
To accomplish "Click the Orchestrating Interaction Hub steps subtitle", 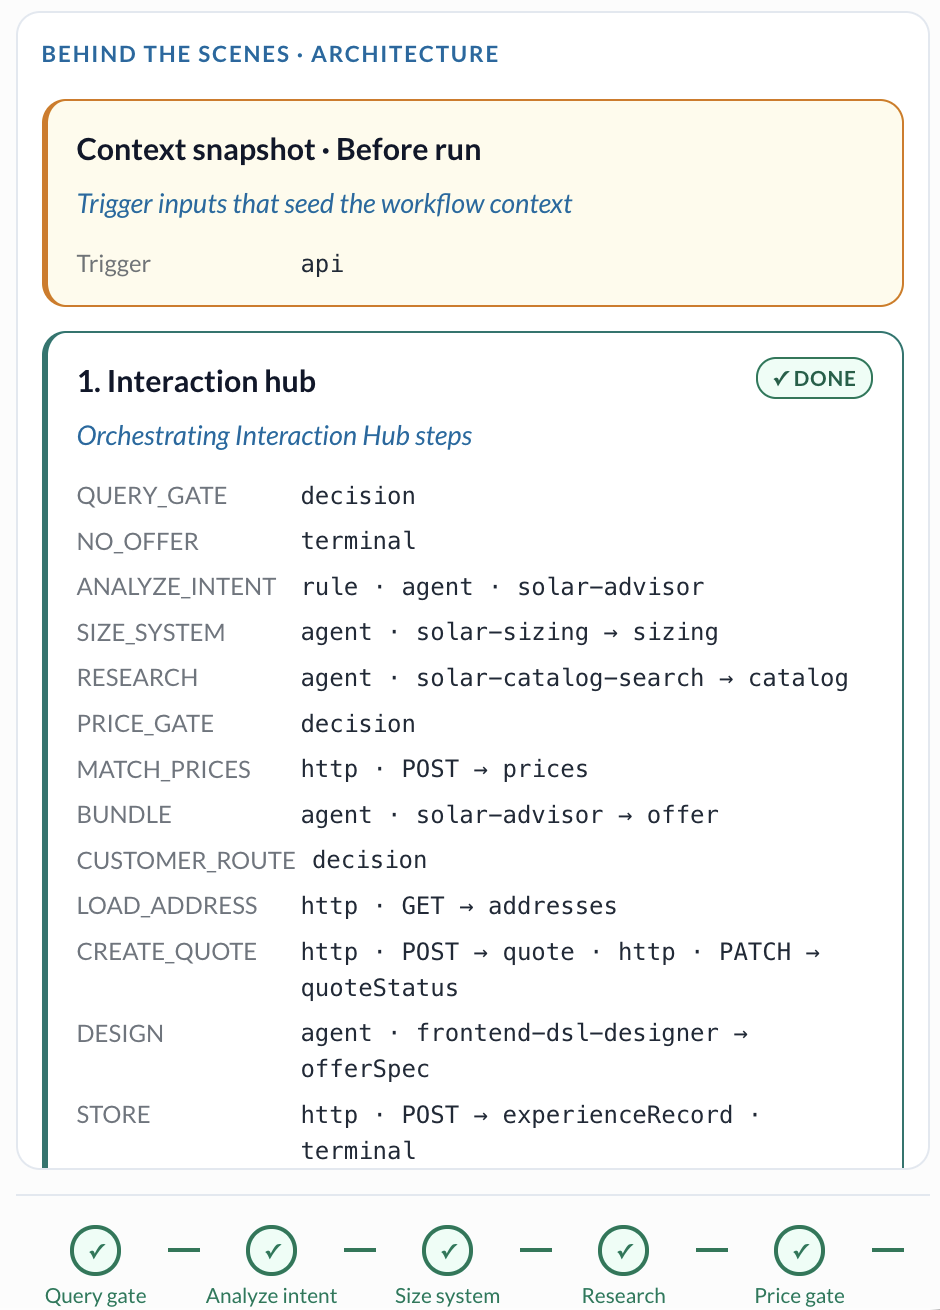I will 275,436.
